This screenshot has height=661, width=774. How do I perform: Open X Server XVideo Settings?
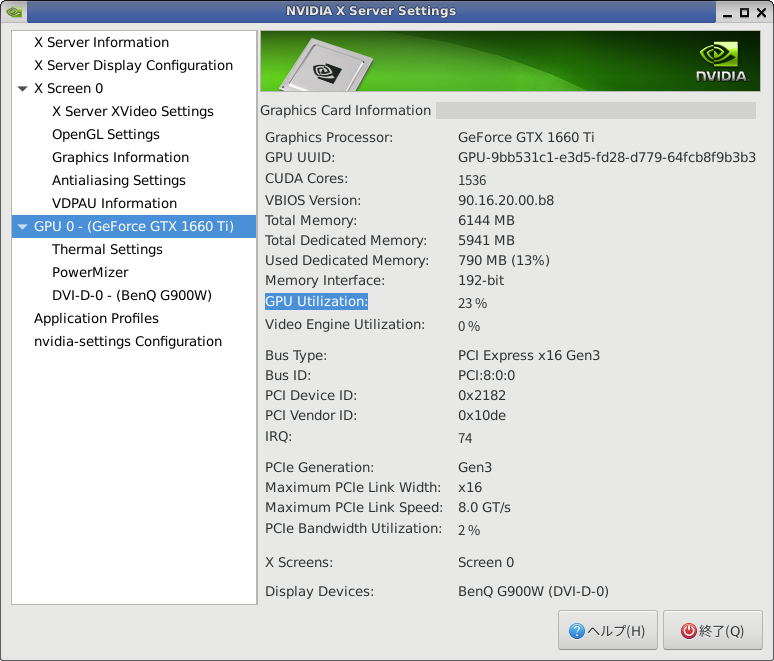(133, 112)
